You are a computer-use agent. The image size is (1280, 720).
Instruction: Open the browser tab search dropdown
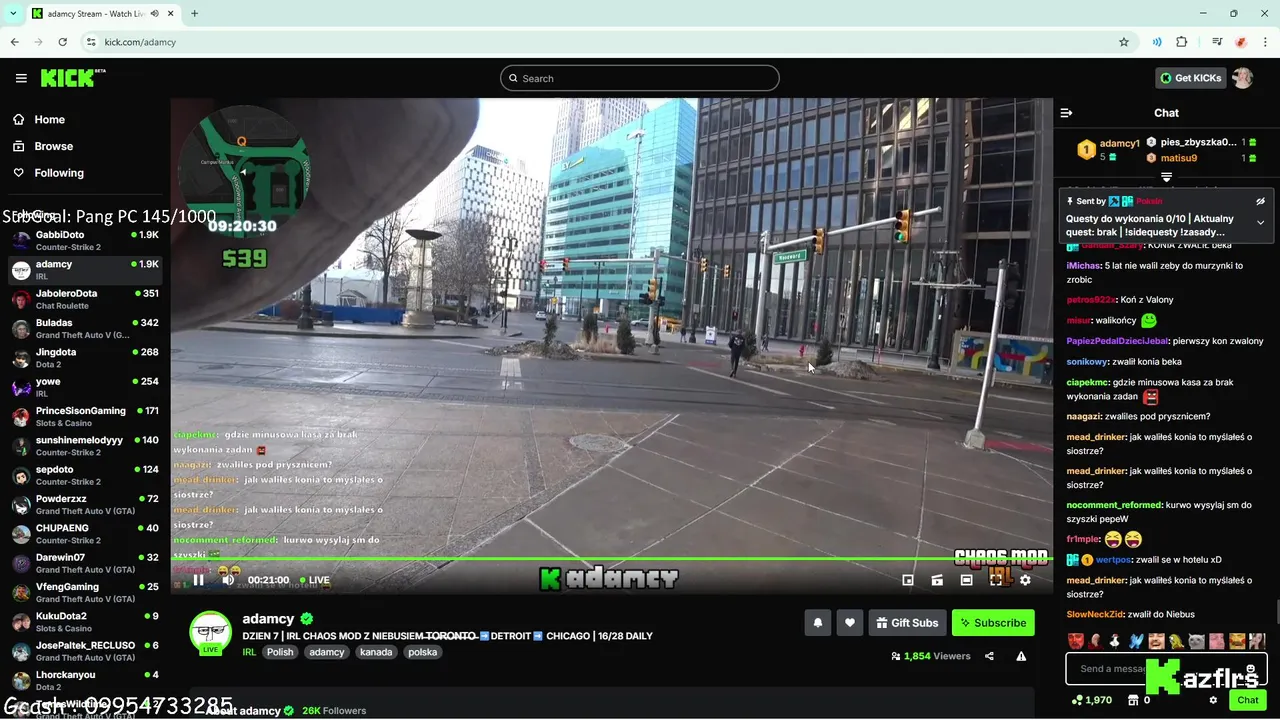point(13,13)
